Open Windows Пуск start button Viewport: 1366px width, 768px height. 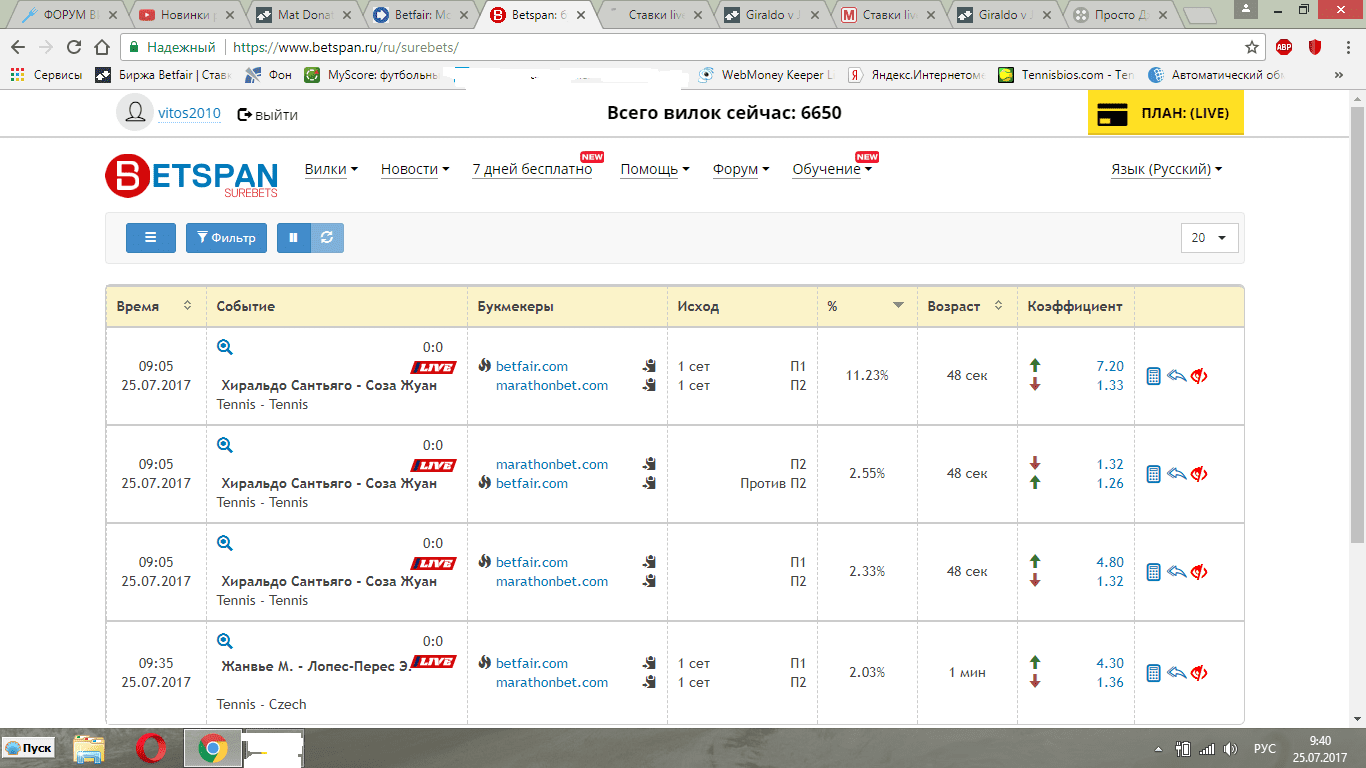pyautogui.click(x=28, y=748)
